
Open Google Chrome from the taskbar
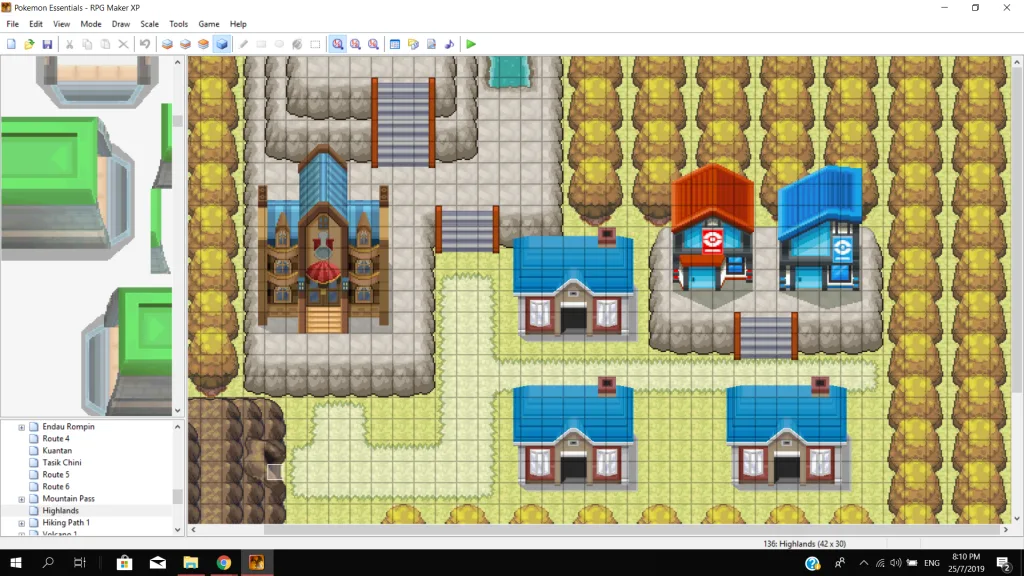tap(223, 563)
